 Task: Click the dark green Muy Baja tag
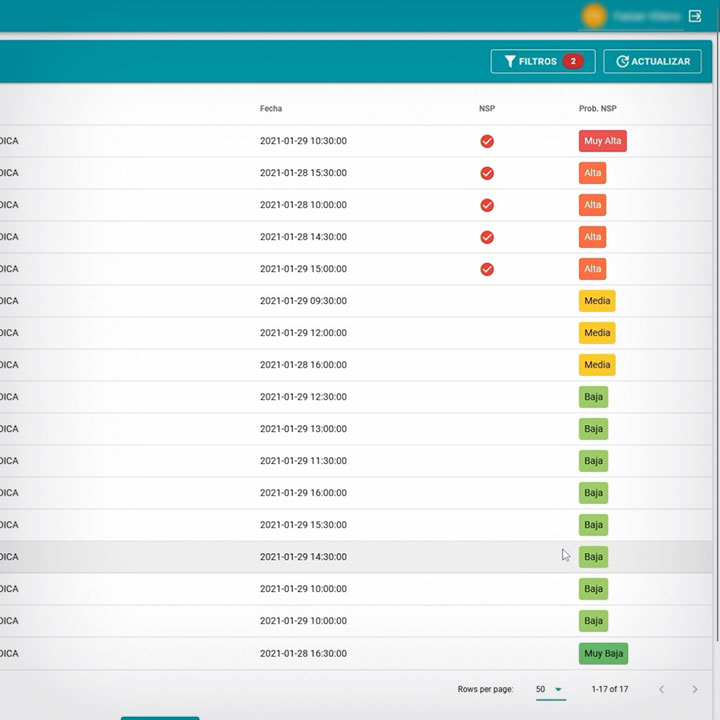coord(603,653)
